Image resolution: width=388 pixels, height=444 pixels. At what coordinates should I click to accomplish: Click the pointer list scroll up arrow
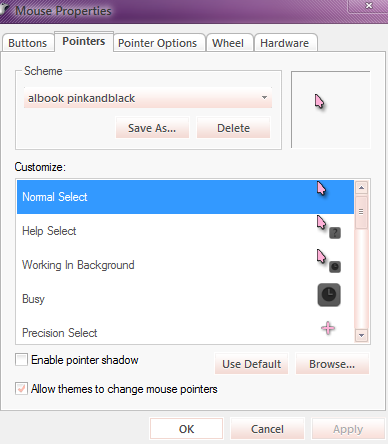click(362, 188)
